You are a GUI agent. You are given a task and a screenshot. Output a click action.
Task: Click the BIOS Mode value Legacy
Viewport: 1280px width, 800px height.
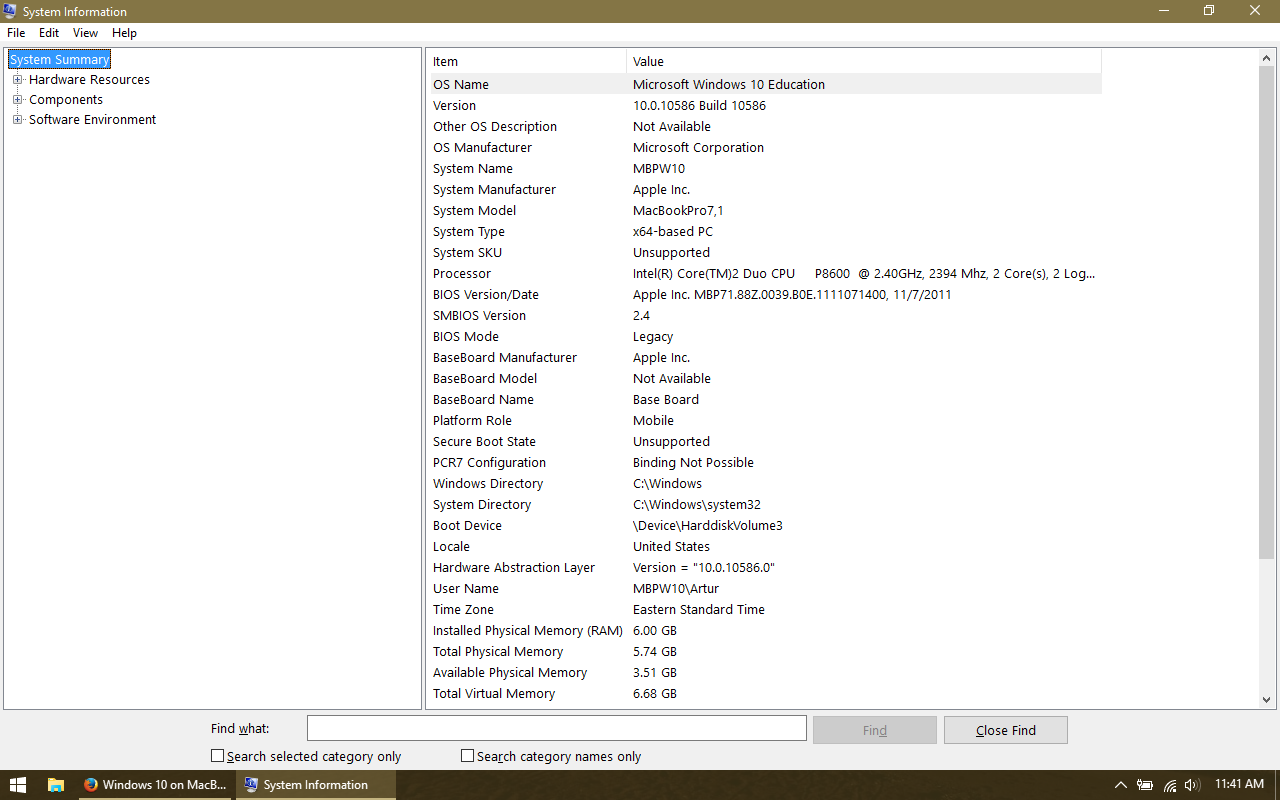(653, 337)
